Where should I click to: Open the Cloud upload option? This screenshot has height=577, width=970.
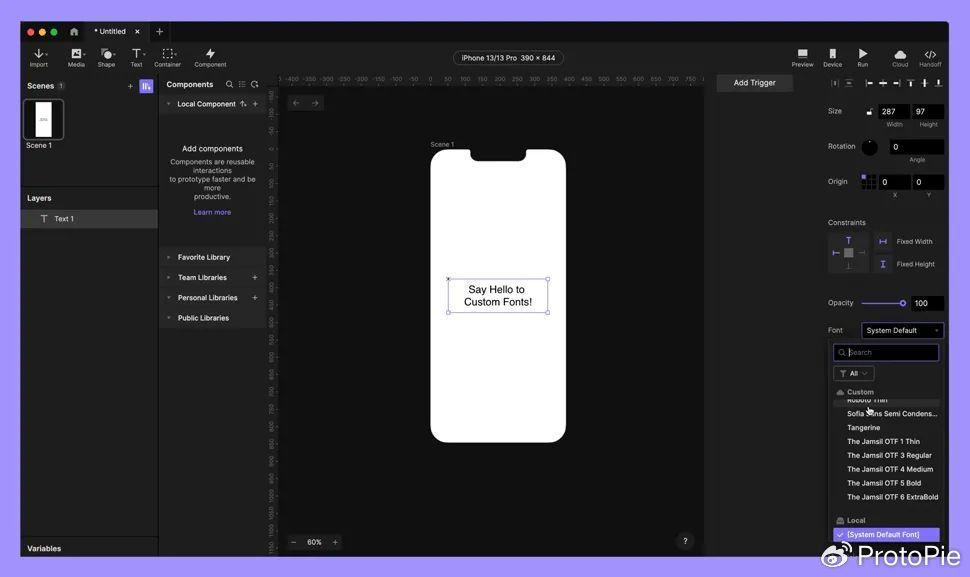(900, 58)
